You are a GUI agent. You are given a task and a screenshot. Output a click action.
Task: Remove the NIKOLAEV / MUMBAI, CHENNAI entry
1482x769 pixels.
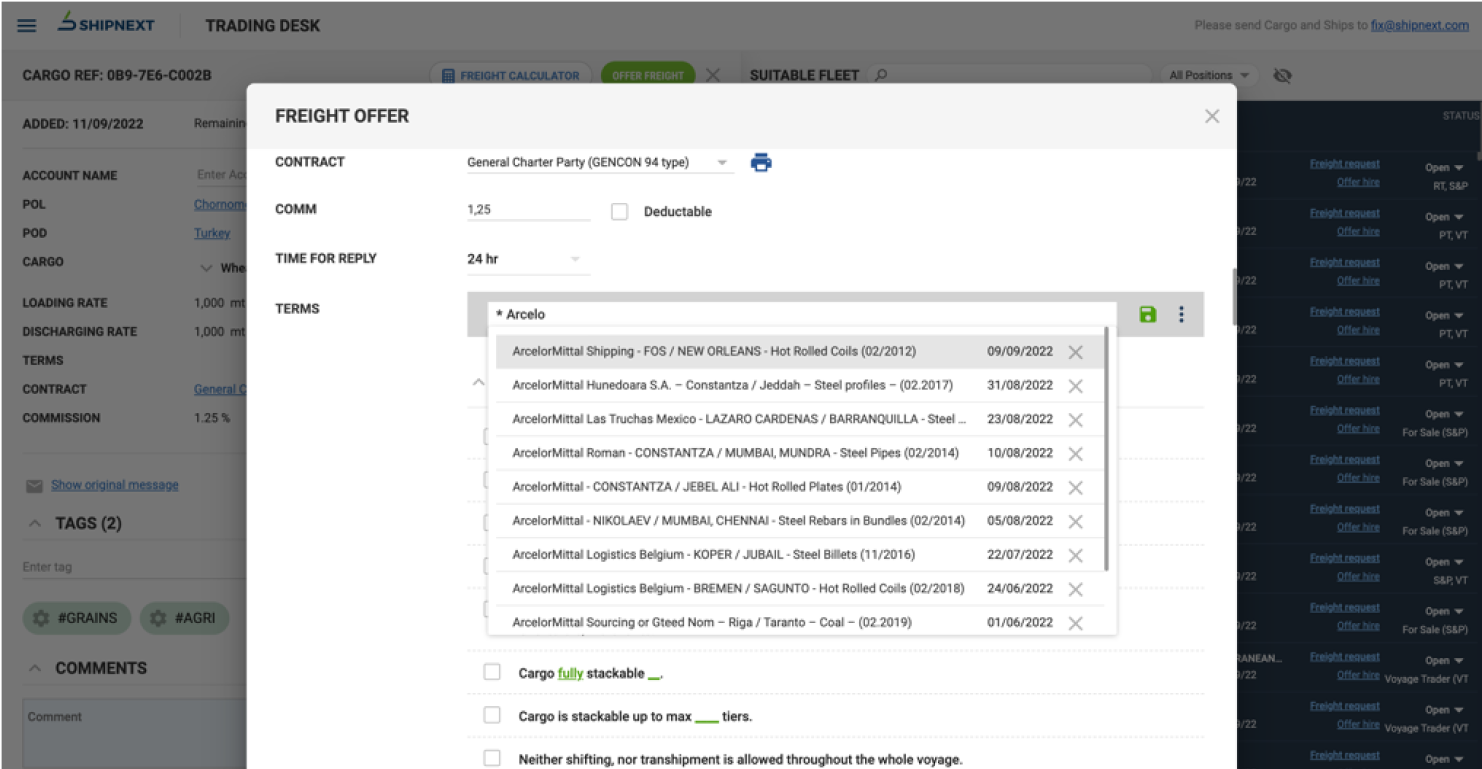(x=1075, y=522)
